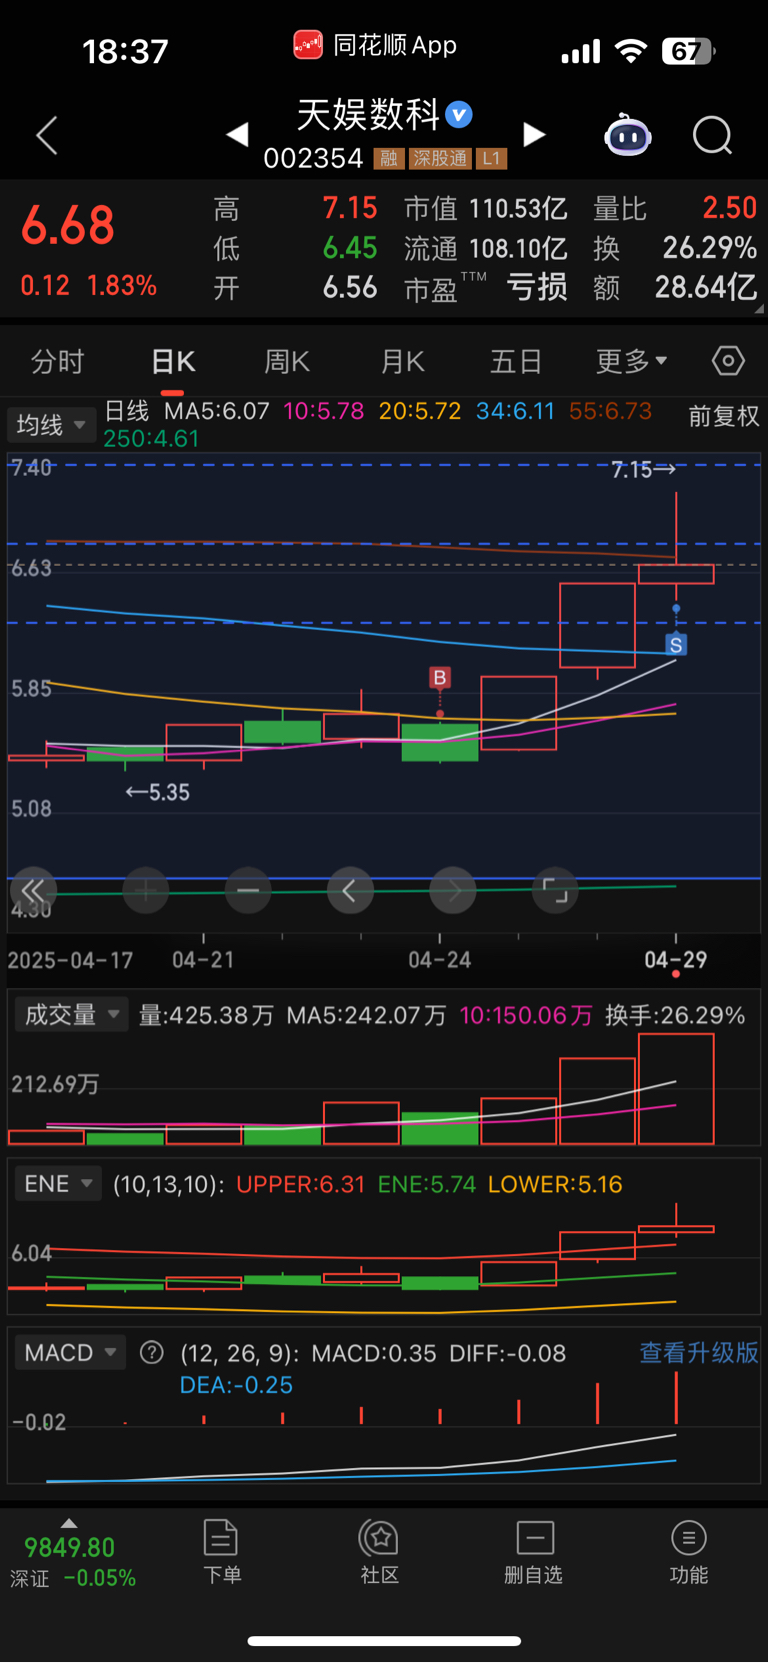This screenshot has height=1663, width=768.
Task: Switch to next stock with right triangle
Action: 535,134
